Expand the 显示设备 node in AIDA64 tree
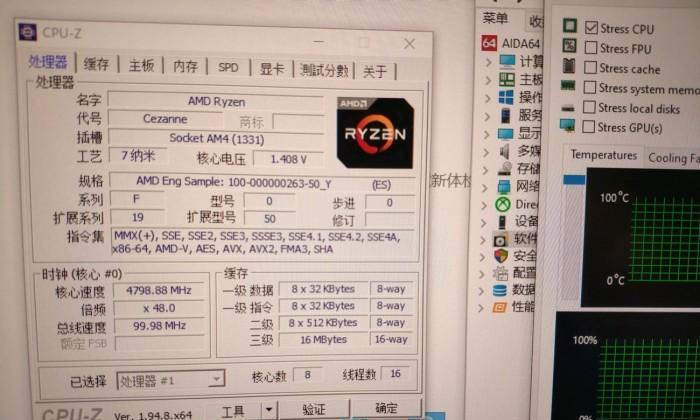Screen dimensions: 700x420 [487, 134]
